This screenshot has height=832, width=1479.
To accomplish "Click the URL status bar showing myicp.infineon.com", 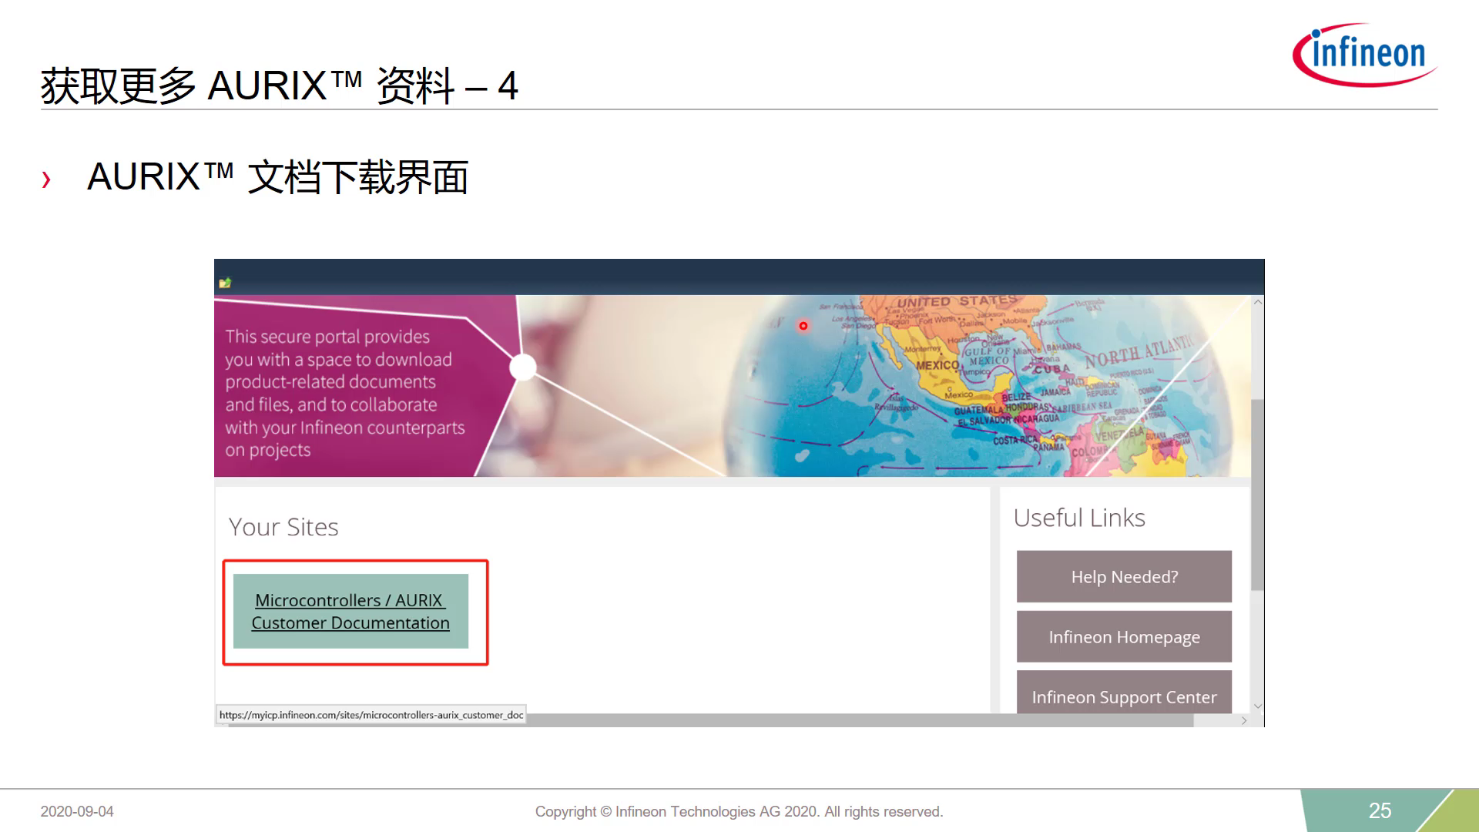I will [x=370, y=715].
